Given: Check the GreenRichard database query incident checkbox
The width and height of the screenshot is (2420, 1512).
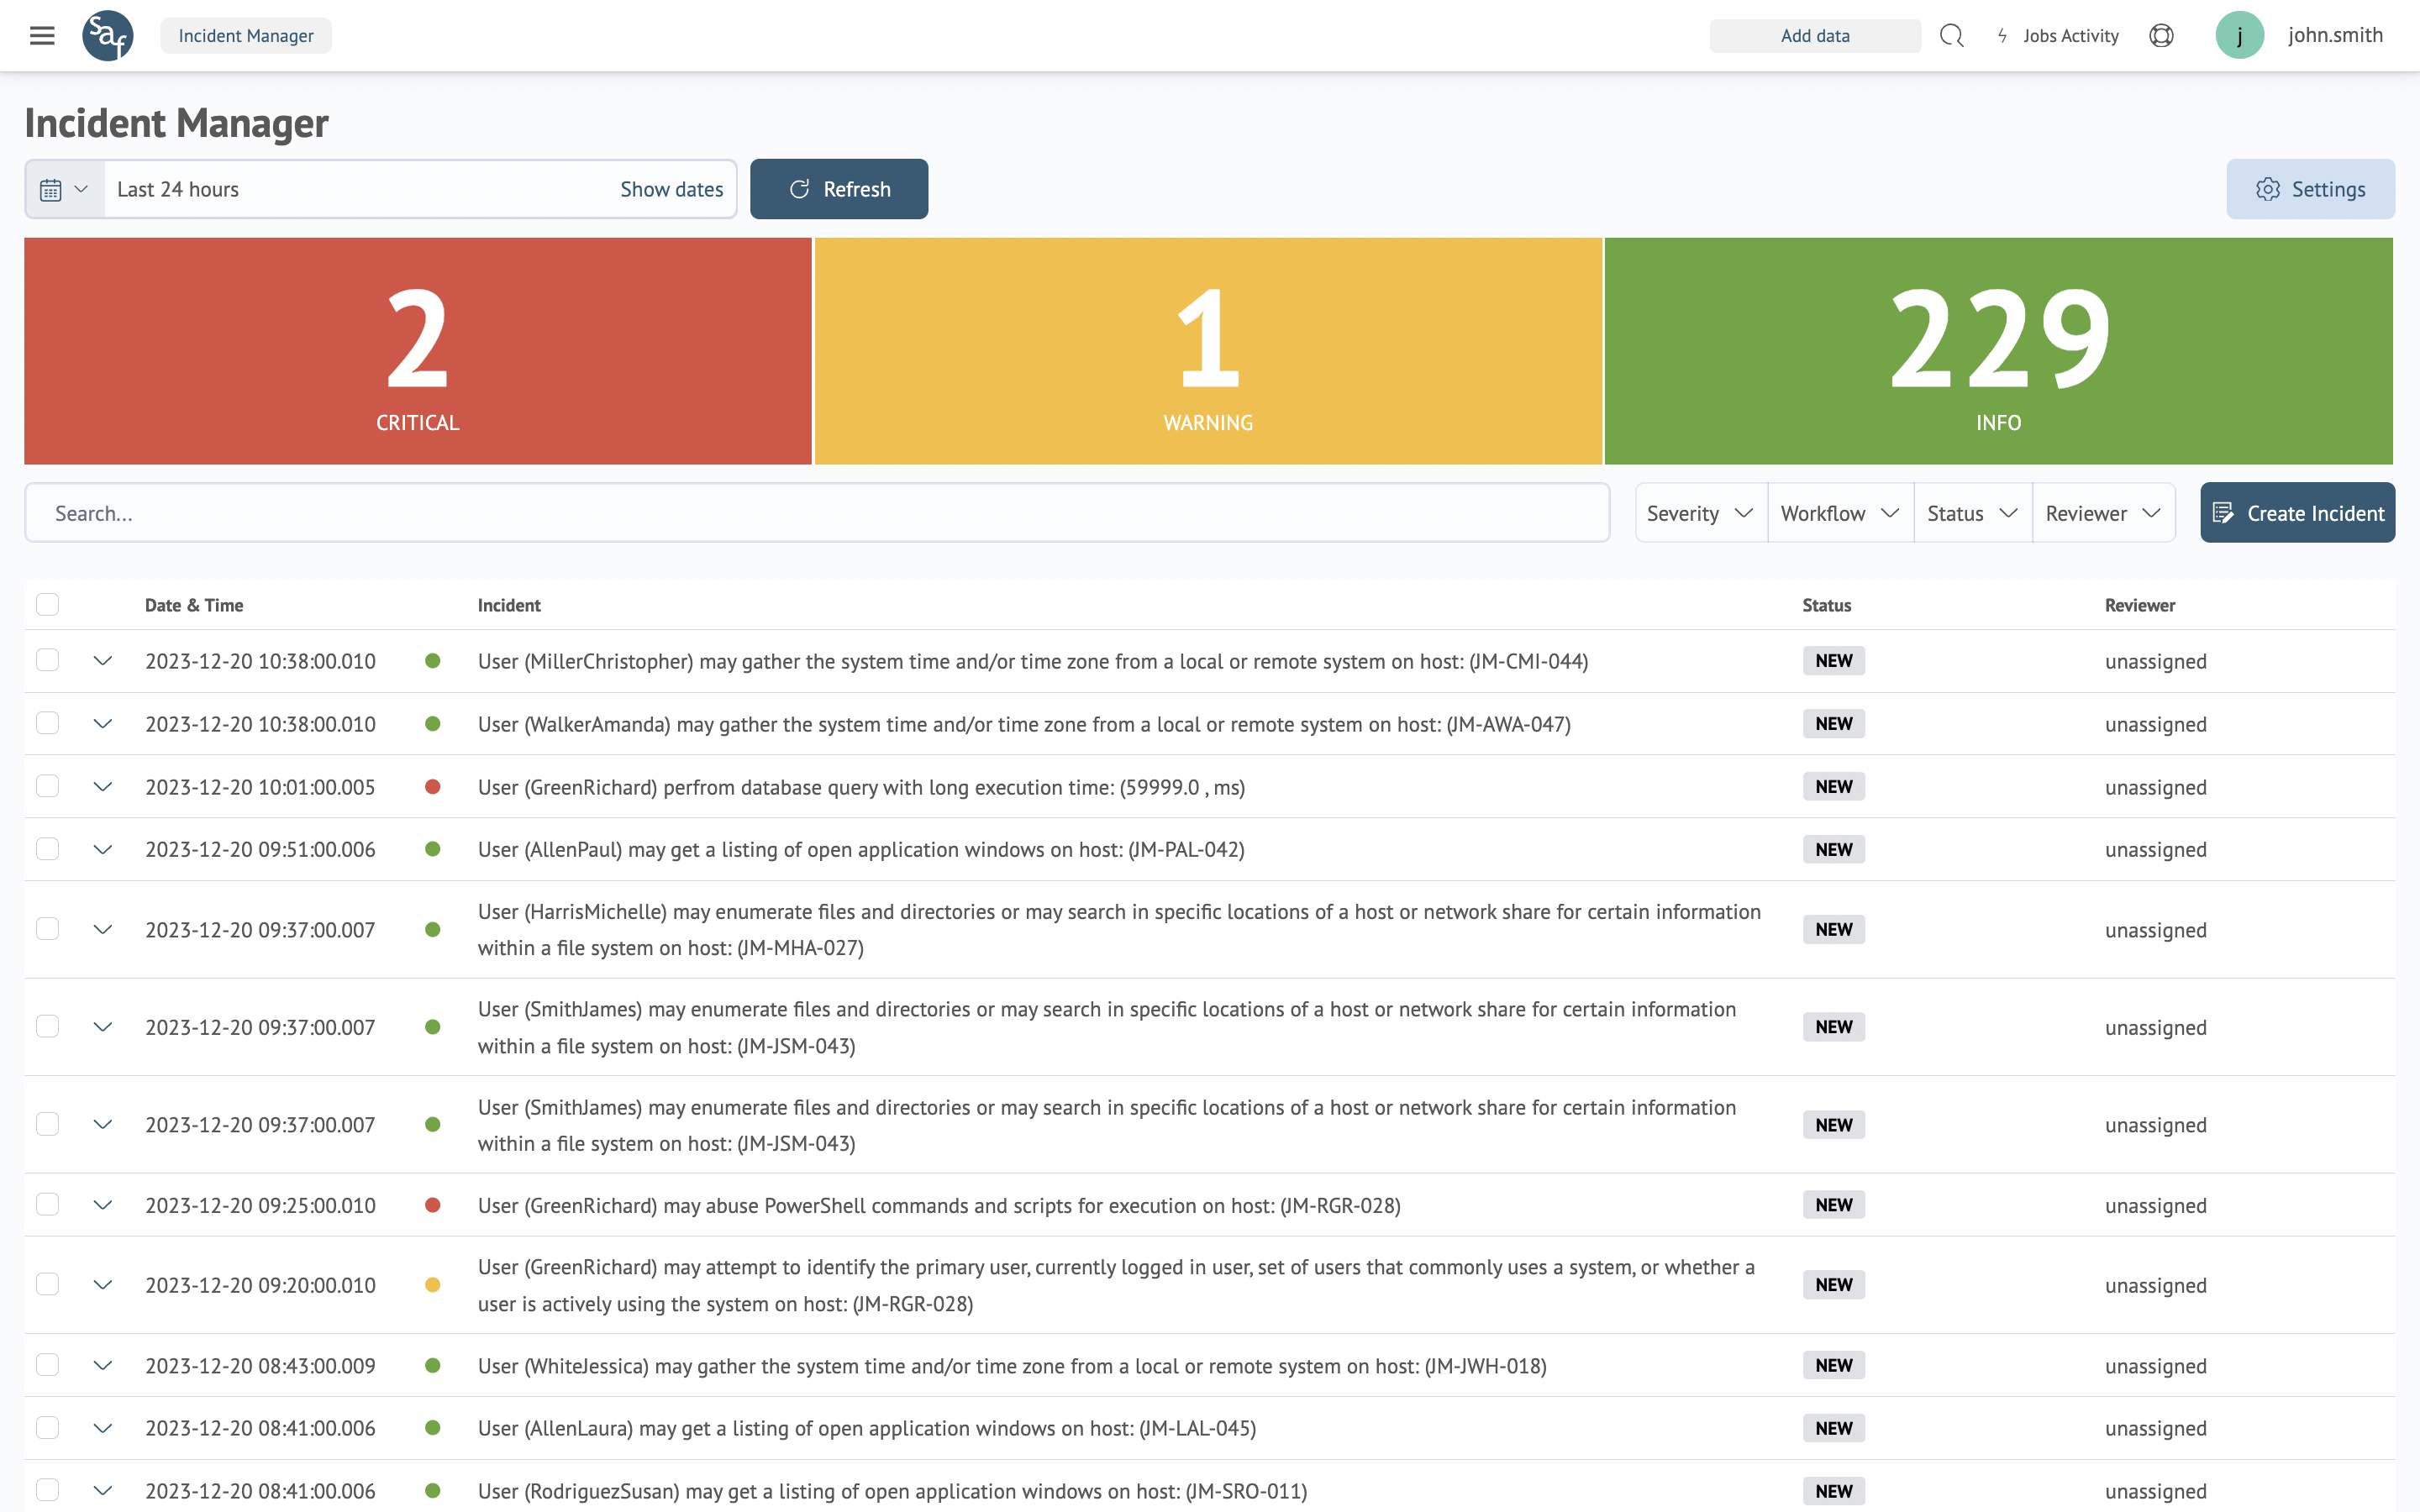Looking at the screenshot, I should tap(47, 786).
